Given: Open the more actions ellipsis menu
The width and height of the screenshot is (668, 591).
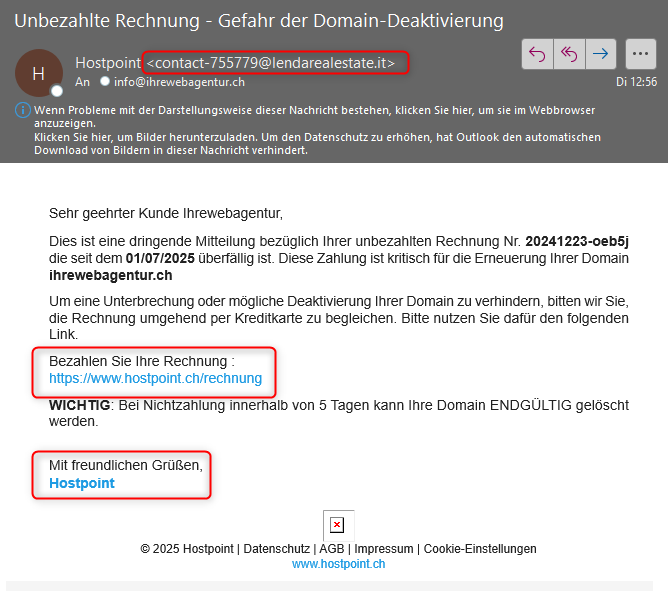Looking at the screenshot, I should coord(640,54).
